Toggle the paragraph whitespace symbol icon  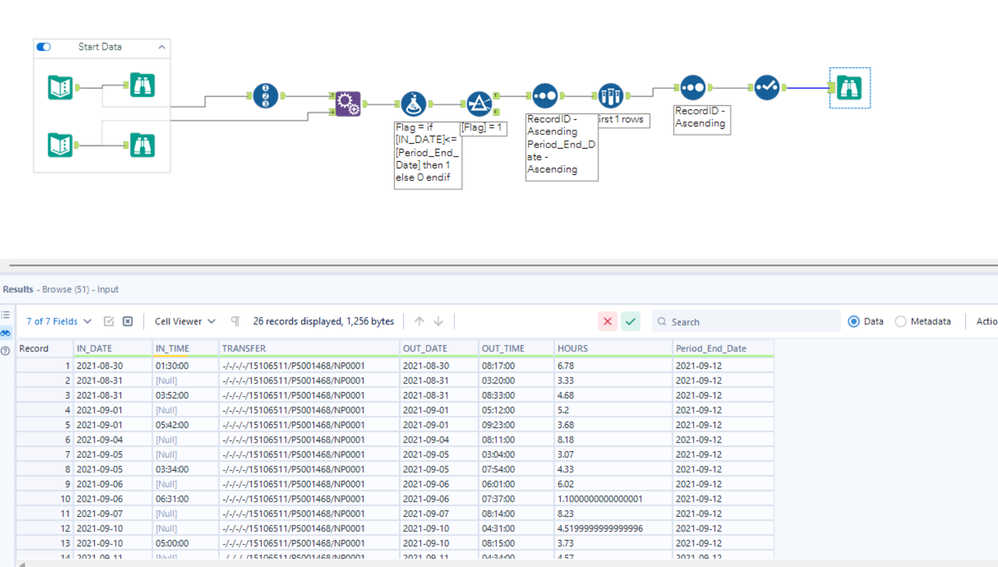(235, 321)
